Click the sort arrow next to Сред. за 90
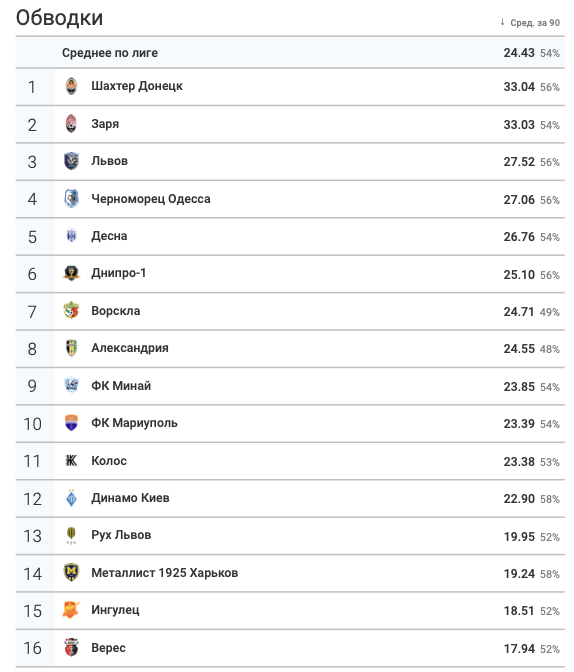The height and width of the screenshot is (672, 574). pyautogui.click(x=502, y=22)
